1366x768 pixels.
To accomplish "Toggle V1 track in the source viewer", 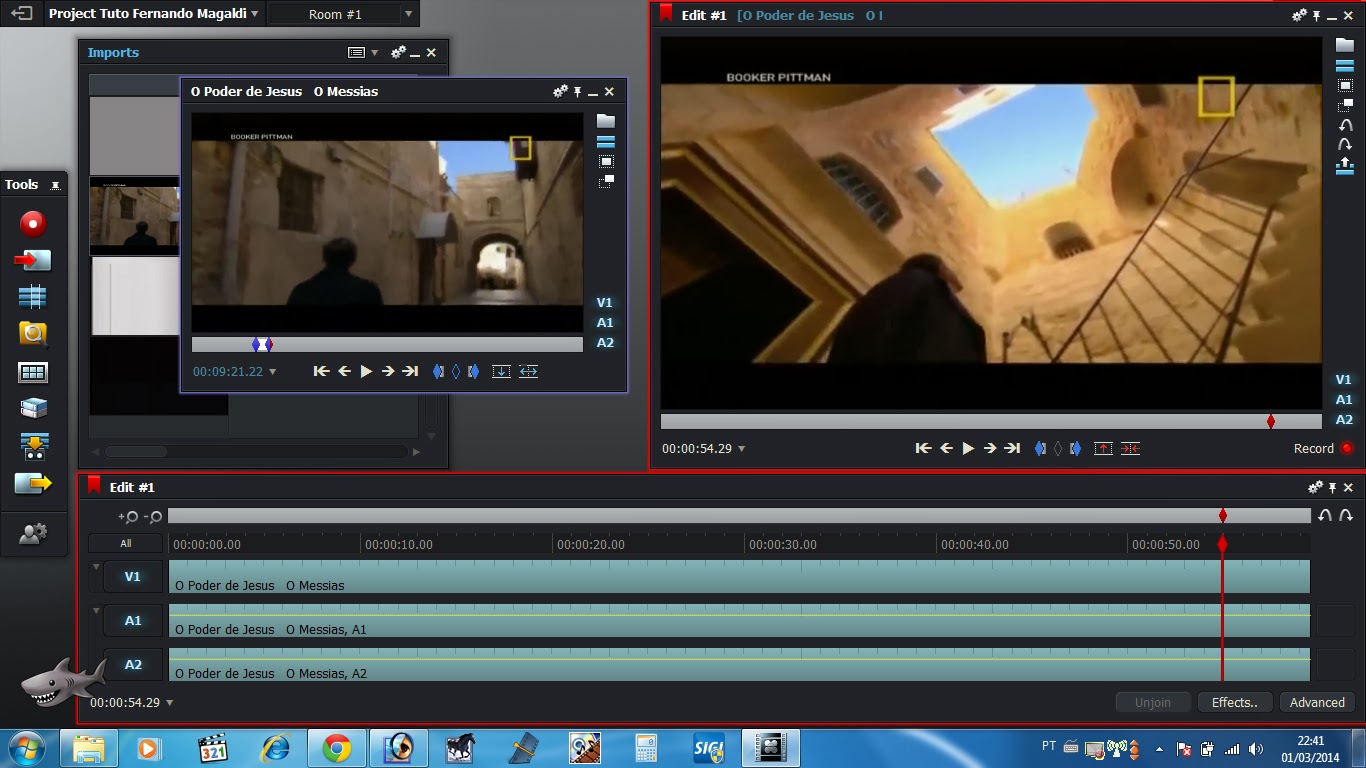I will [604, 302].
